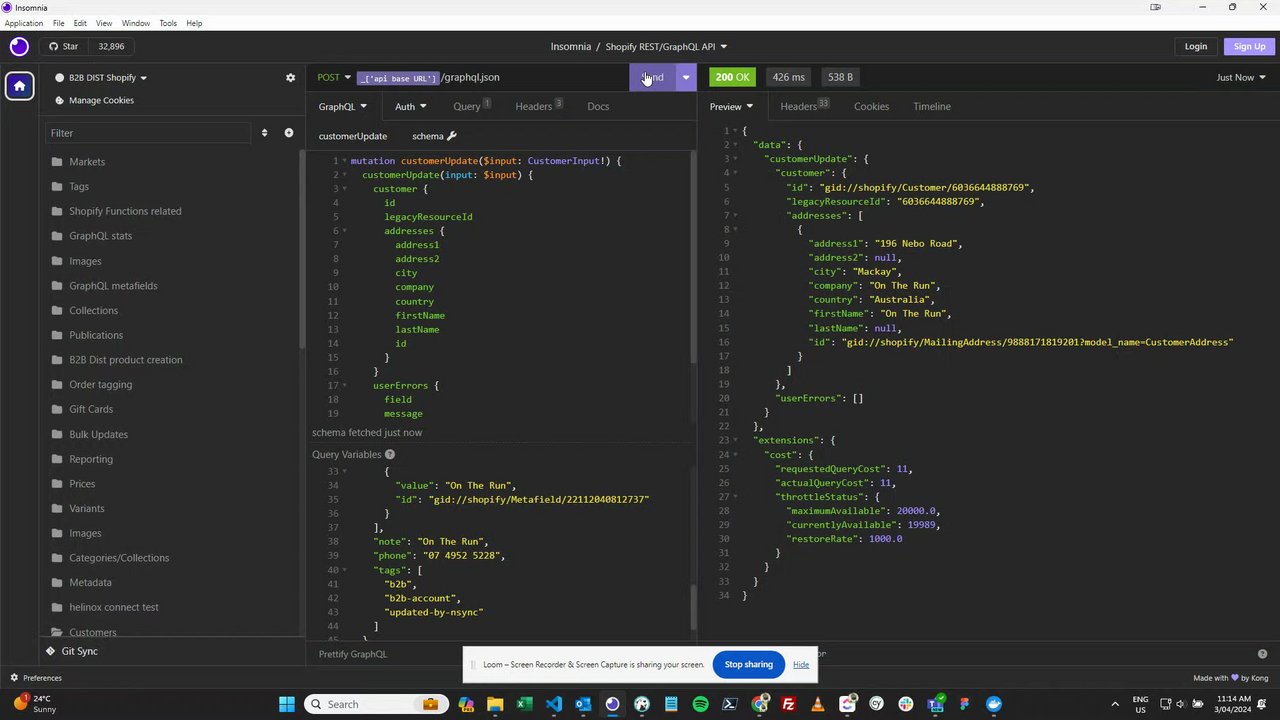Fold the mutation customerUpdate line in the editor

click(344, 161)
